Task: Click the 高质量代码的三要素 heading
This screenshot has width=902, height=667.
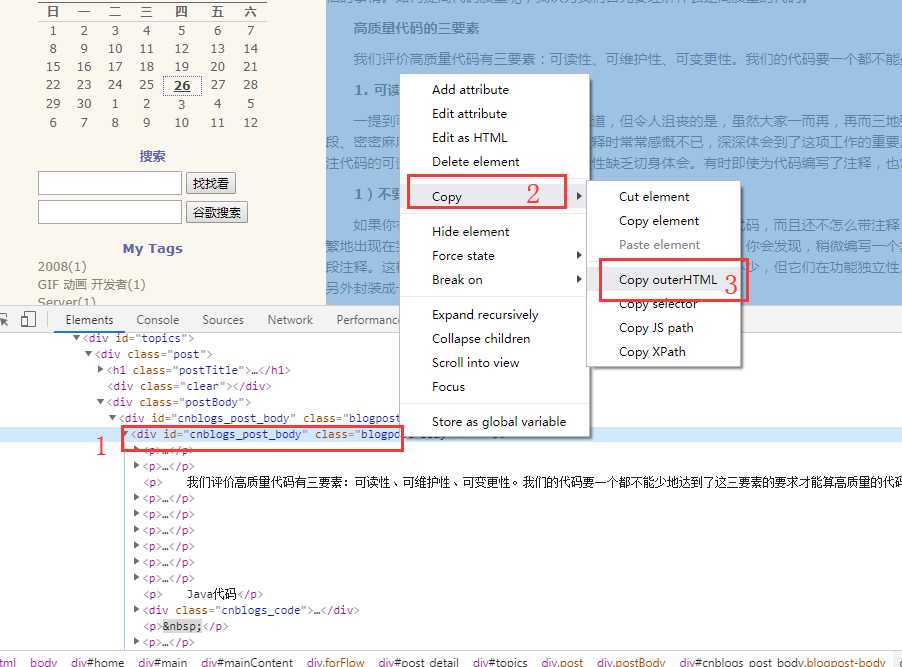Action: (416, 28)
